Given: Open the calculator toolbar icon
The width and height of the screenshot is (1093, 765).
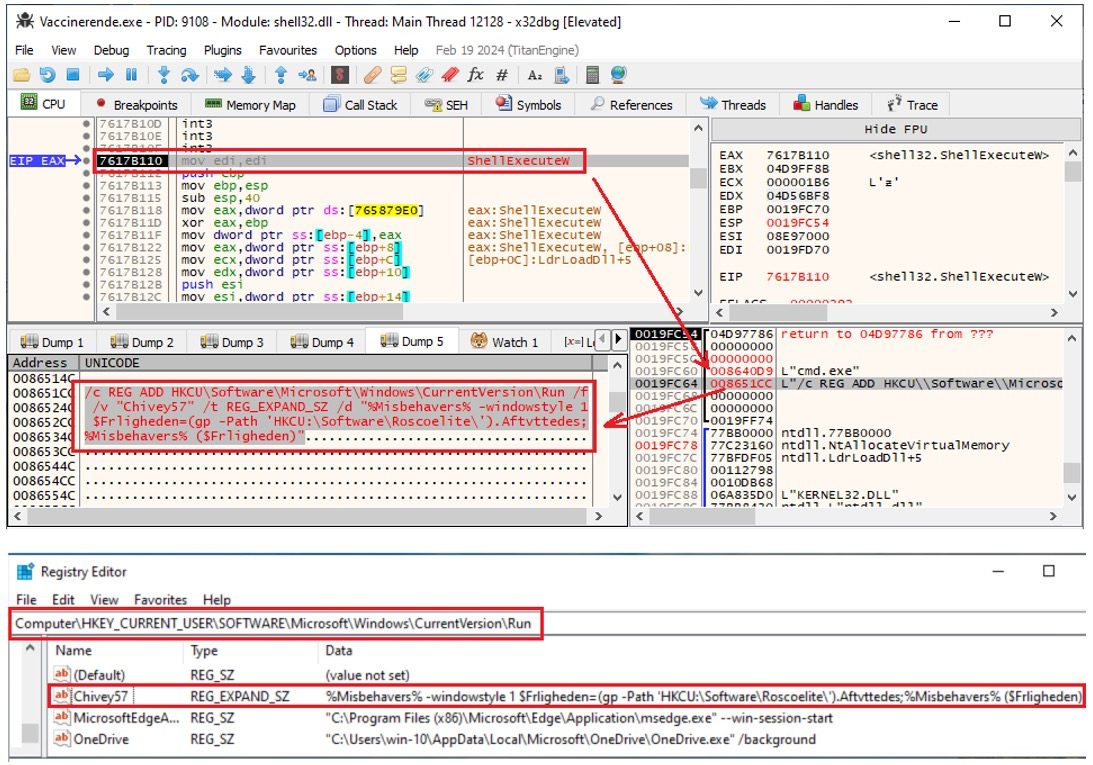Looking at the screenshot, I should click(592, 75).
